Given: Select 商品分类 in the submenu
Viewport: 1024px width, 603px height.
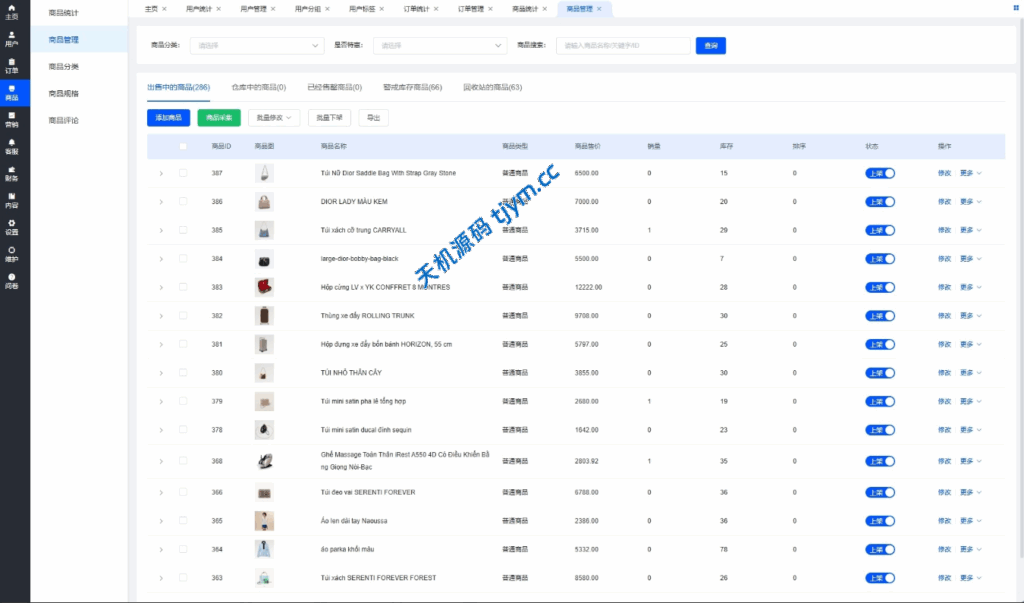Looking at the screenshot, I should [63, 67].
